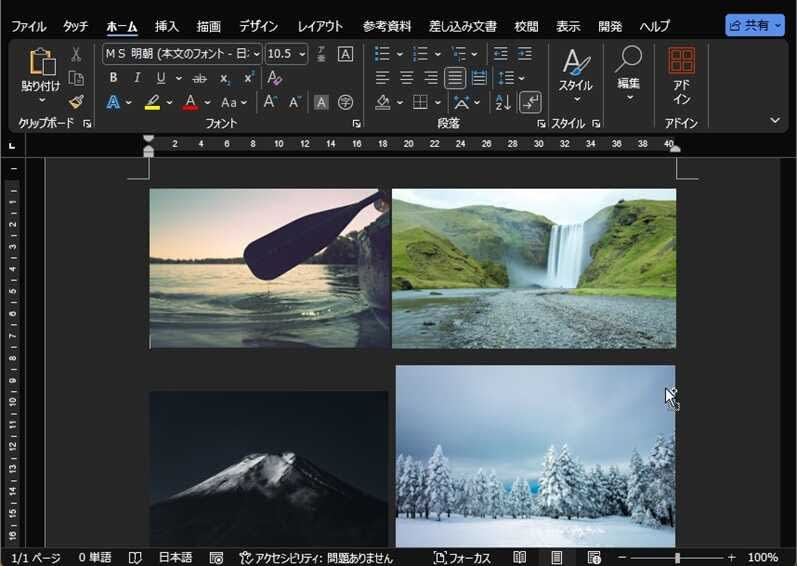Click the Increase Indent icon
This screenshot has height=566, width=797.
(x=525, y=54)
